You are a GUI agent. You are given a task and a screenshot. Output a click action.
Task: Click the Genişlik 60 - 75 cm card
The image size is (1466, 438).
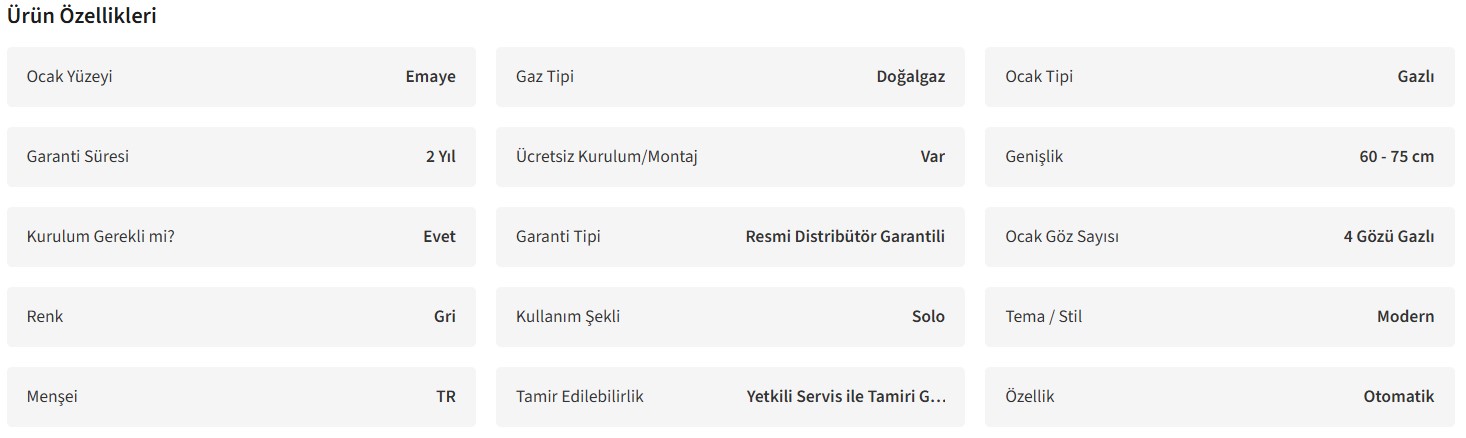[x=1219, y=157]
